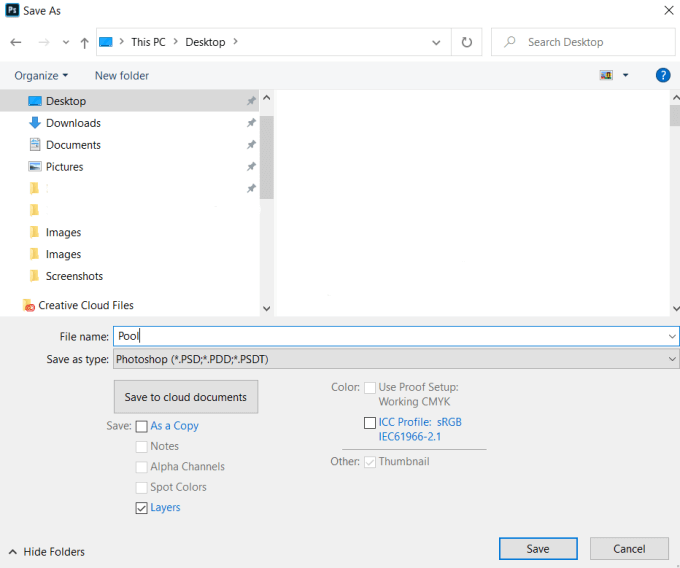Click the Creative Cloud Files icon
Screen dimensions: 680x568
point(29,305)
